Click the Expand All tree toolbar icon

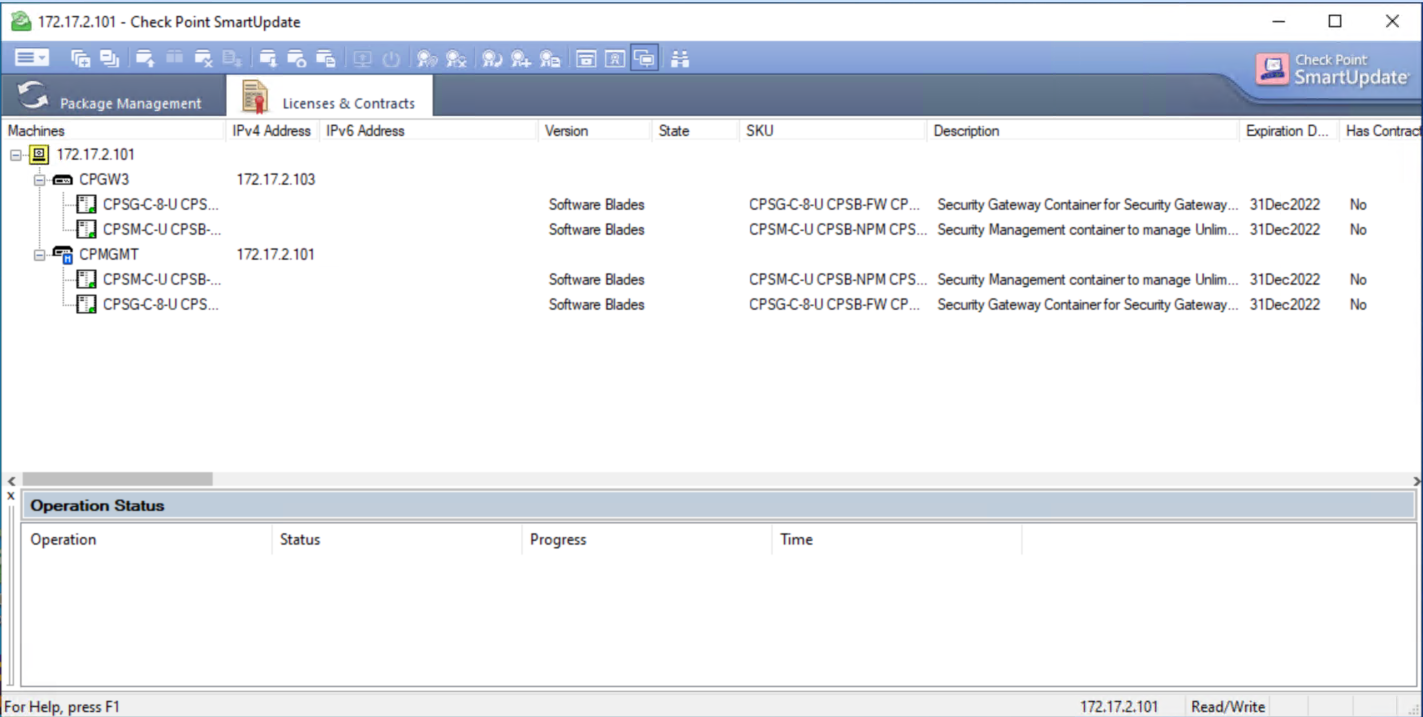click(x=80, y=59)
